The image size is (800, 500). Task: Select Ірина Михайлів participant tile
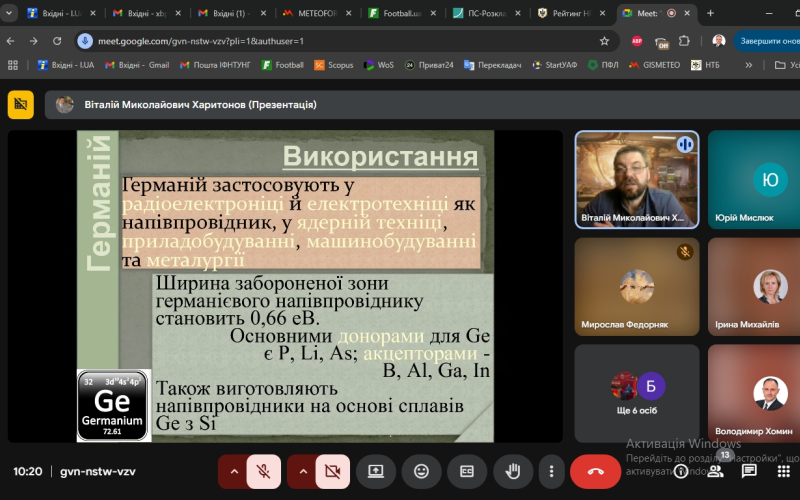(754, 287)
